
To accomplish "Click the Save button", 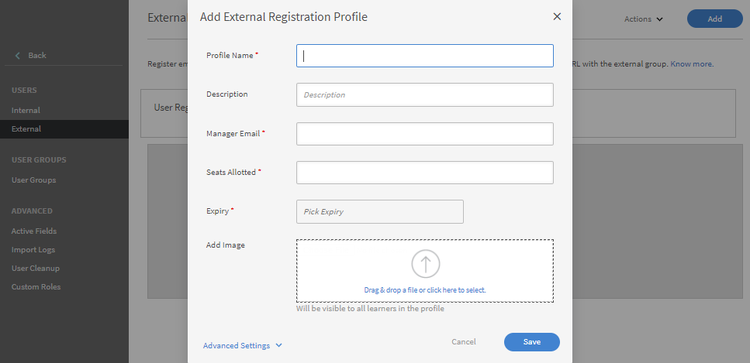I will pos(532,342).
